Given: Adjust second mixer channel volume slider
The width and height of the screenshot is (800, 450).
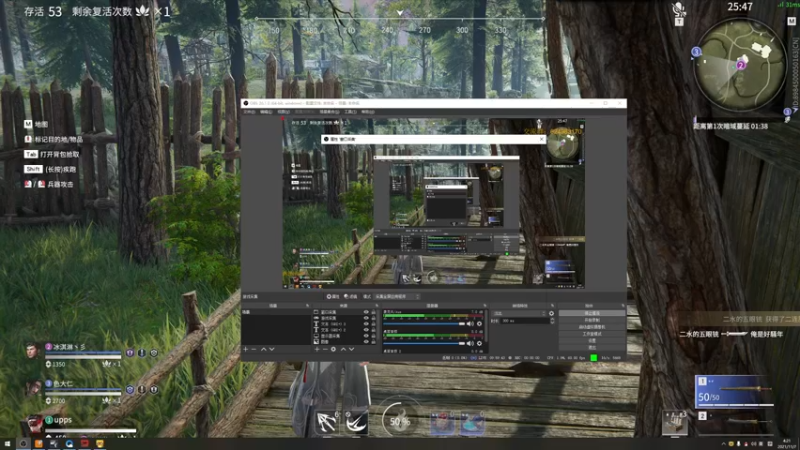Looking at the screenshot, I should click(x=424, y=343).
